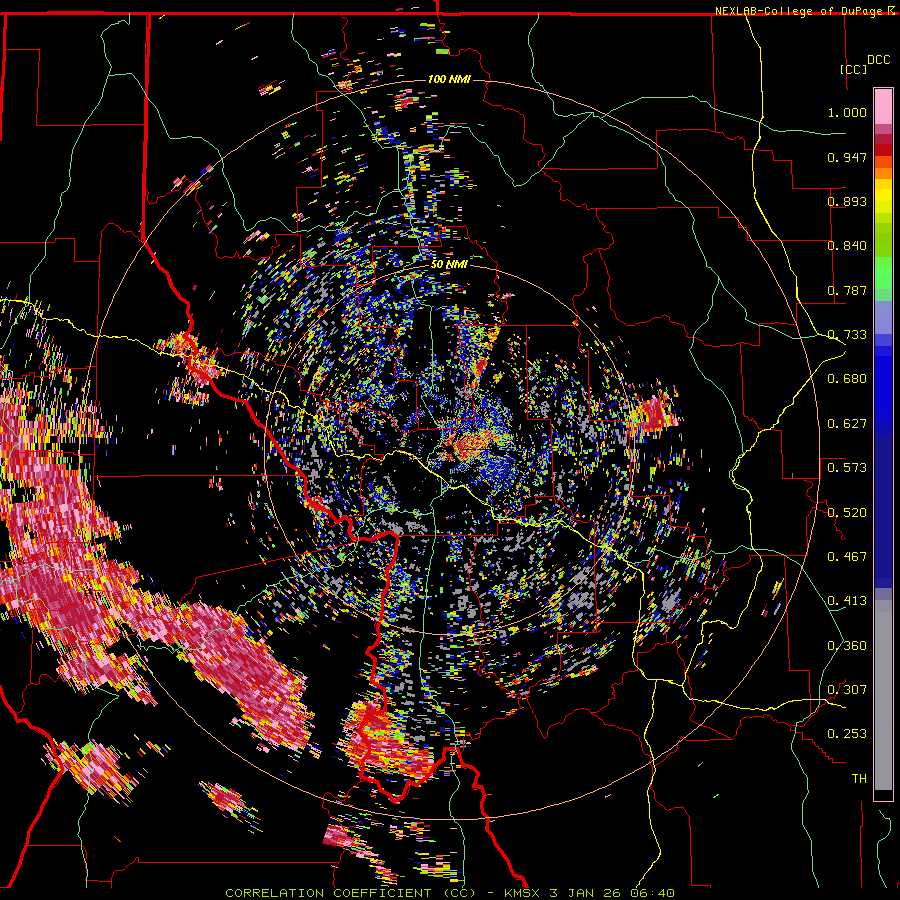The height and width of the screenshot is (900, 900).
Task: Select the 0.467 scale value
Action: pyautogui.click(x=847, y=557)
